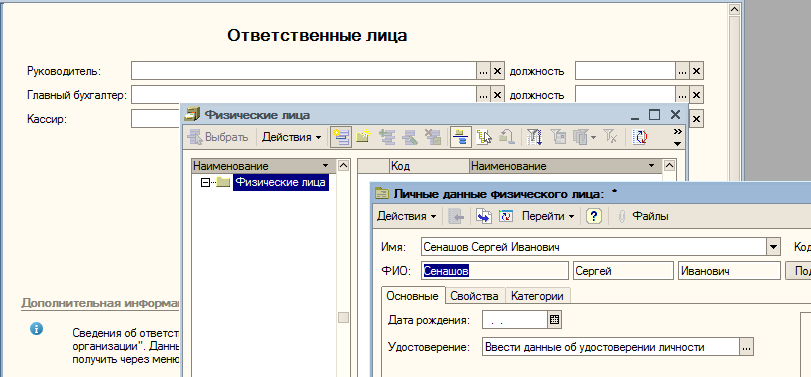Click the folder icon of the Физические лица node
Image resolution: width=811 pixels, height=377 pixels.
(223, 182)
